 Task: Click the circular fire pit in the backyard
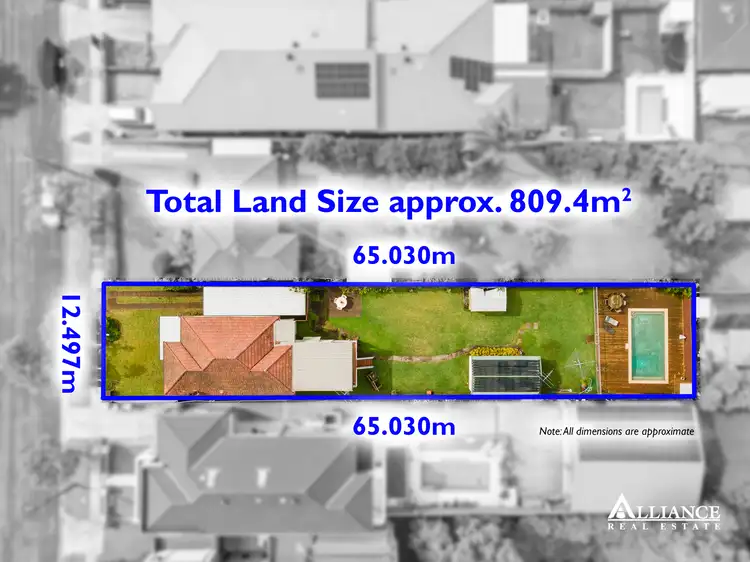(341, 299)
